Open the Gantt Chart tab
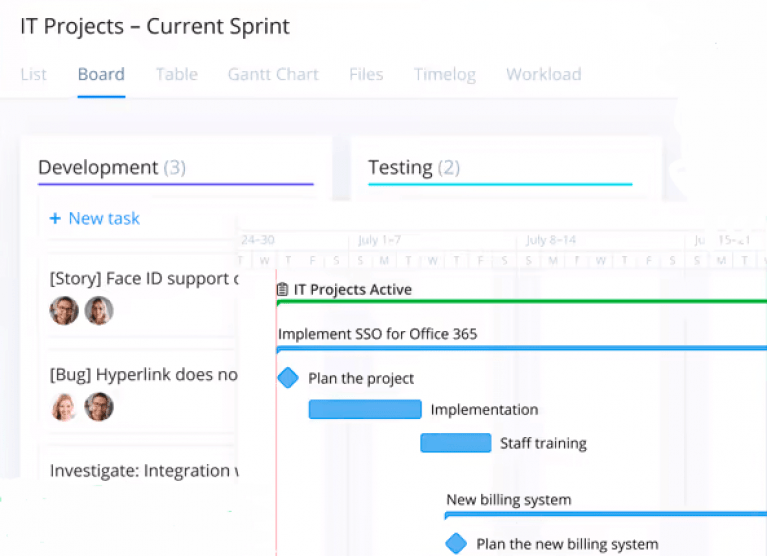 tap(273, 75)
